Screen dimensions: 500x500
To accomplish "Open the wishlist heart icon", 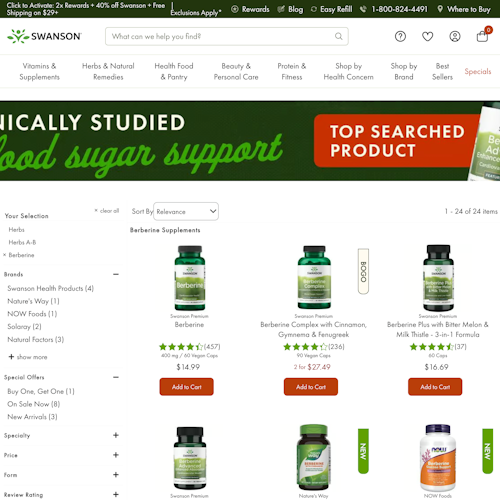I will click(x=427, y=36).
